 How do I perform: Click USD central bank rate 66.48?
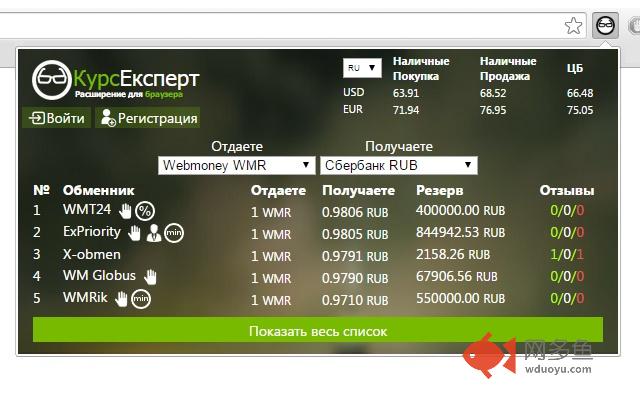point(580,93)
